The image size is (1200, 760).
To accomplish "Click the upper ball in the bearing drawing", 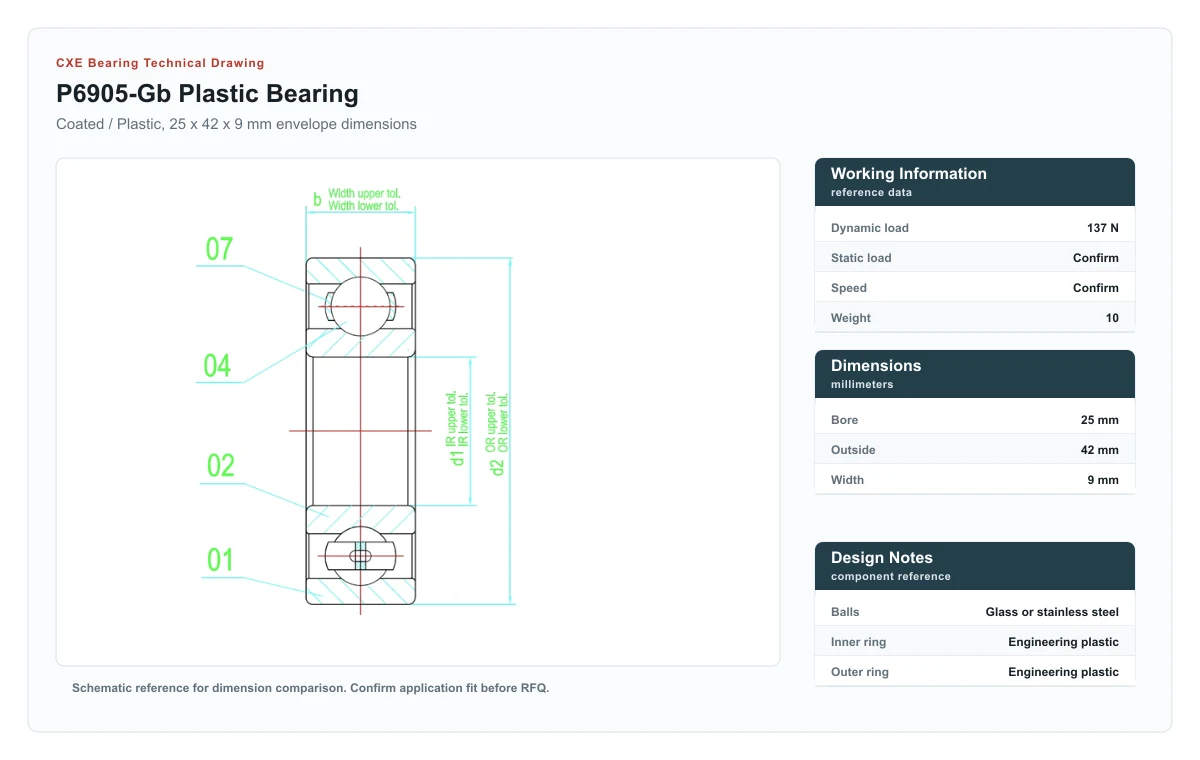I will coord(361,305).
